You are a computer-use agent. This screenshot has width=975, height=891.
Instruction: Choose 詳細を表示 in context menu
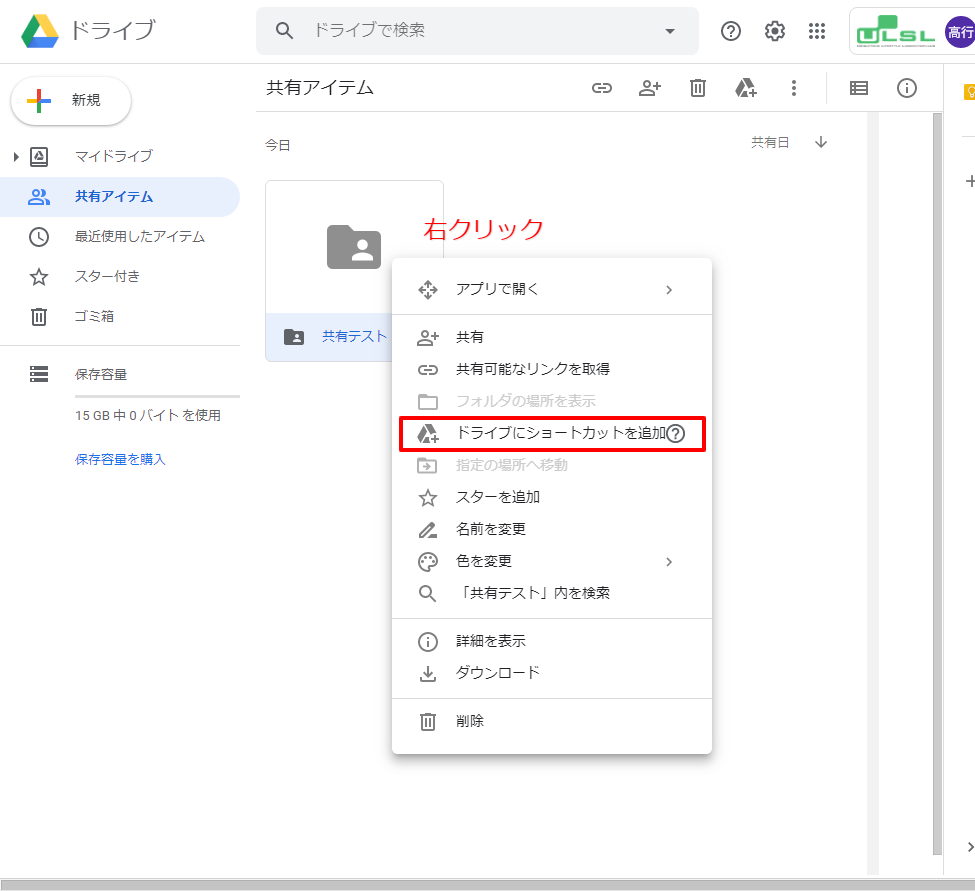click(x=552, y=641)
